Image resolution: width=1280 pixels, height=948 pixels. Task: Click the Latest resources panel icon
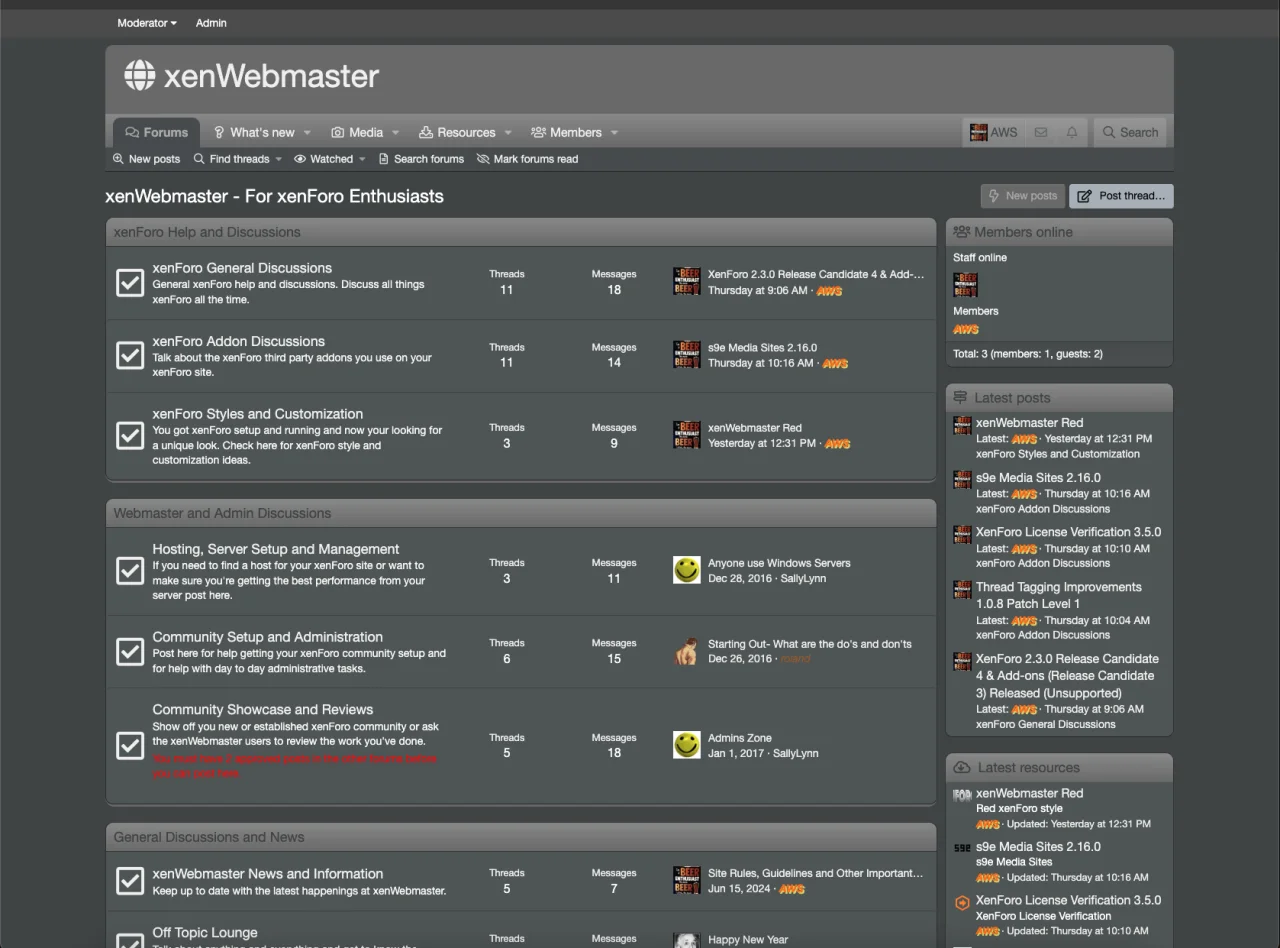click(960, 767)
